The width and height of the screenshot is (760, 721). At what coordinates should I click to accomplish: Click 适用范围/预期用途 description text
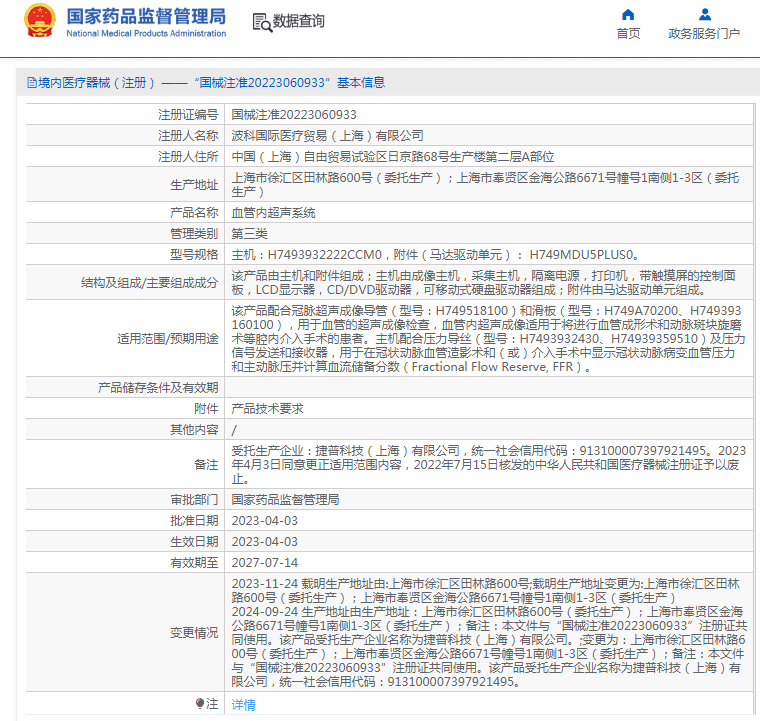pos(489,338)
